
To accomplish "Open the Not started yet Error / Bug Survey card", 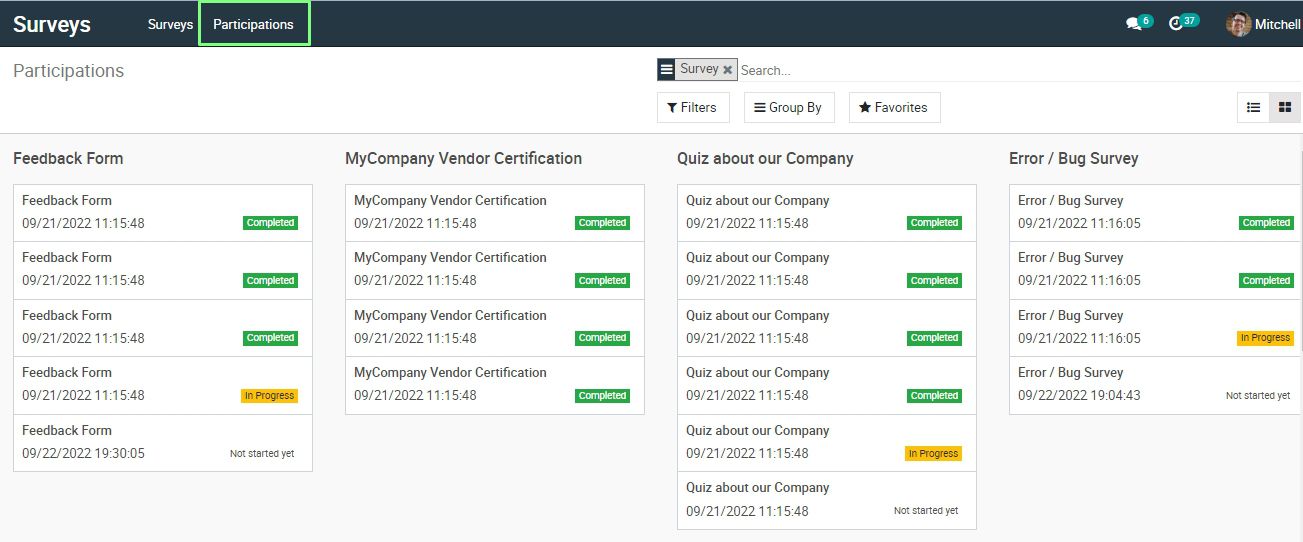I will click(x=1155, y=385).
